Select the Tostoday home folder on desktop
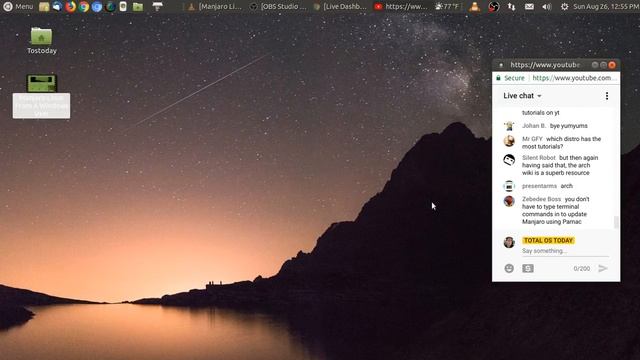 point(42,40)
